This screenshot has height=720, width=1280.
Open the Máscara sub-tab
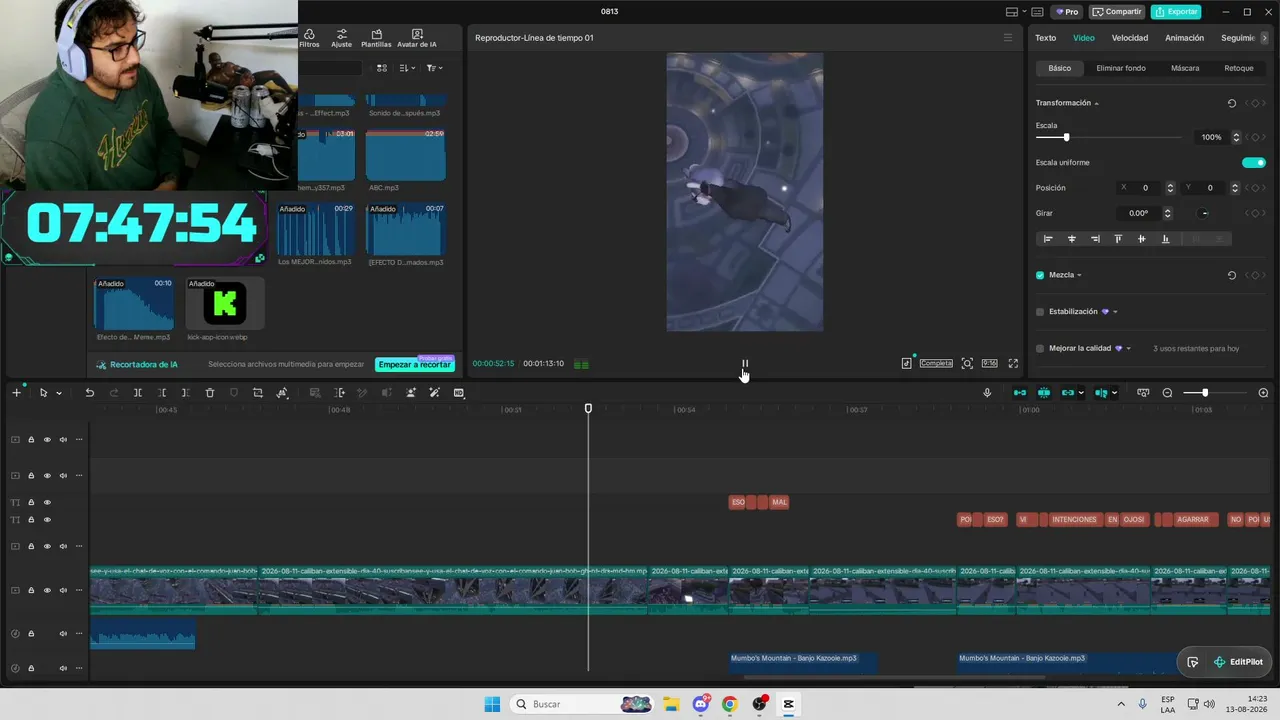1185,68
